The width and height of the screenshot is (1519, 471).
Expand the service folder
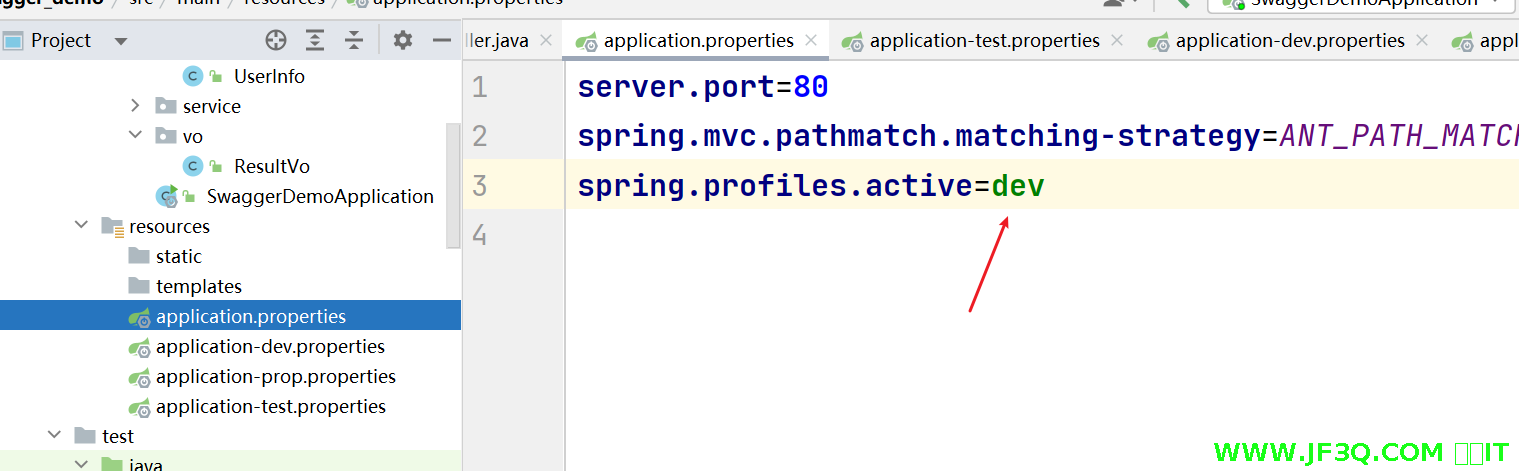click(x=136, y=106)
